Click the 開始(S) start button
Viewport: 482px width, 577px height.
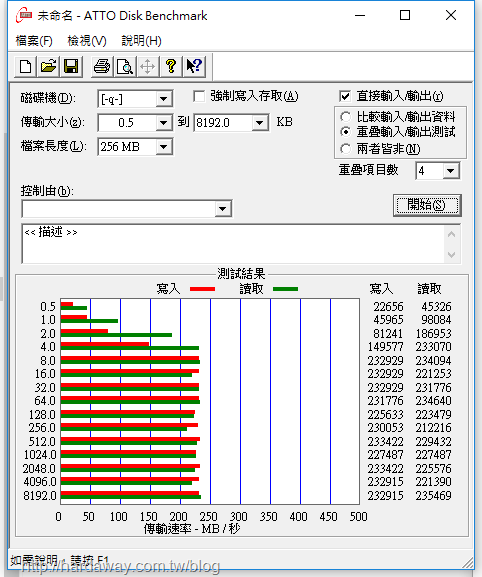pos(427,205)
